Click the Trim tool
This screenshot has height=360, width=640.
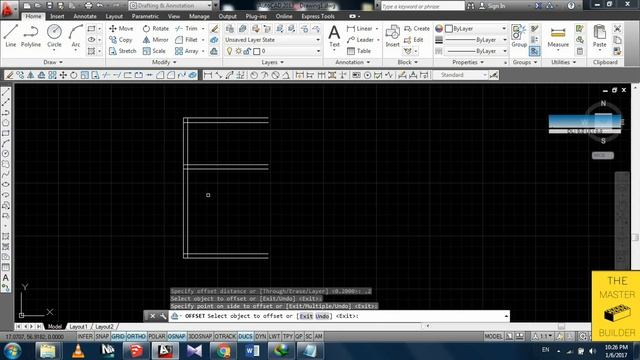(x=186, y=29)
